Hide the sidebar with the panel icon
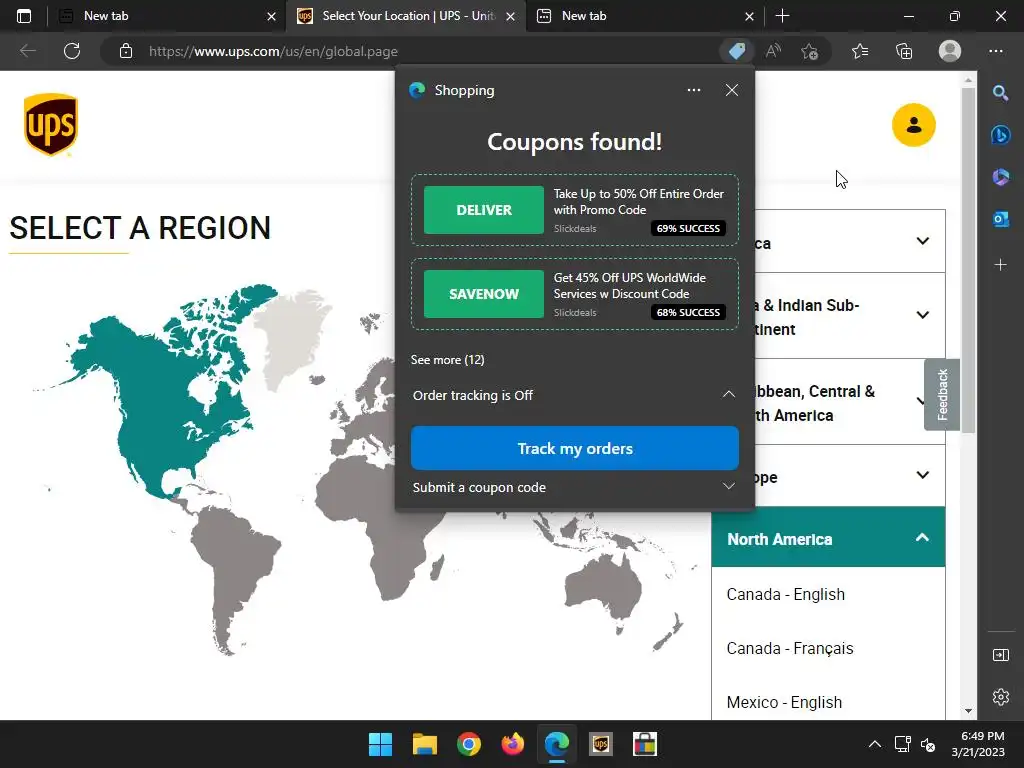Image resolution: width=1024 pixels, height=768 pixels. tap(1000, 655)
